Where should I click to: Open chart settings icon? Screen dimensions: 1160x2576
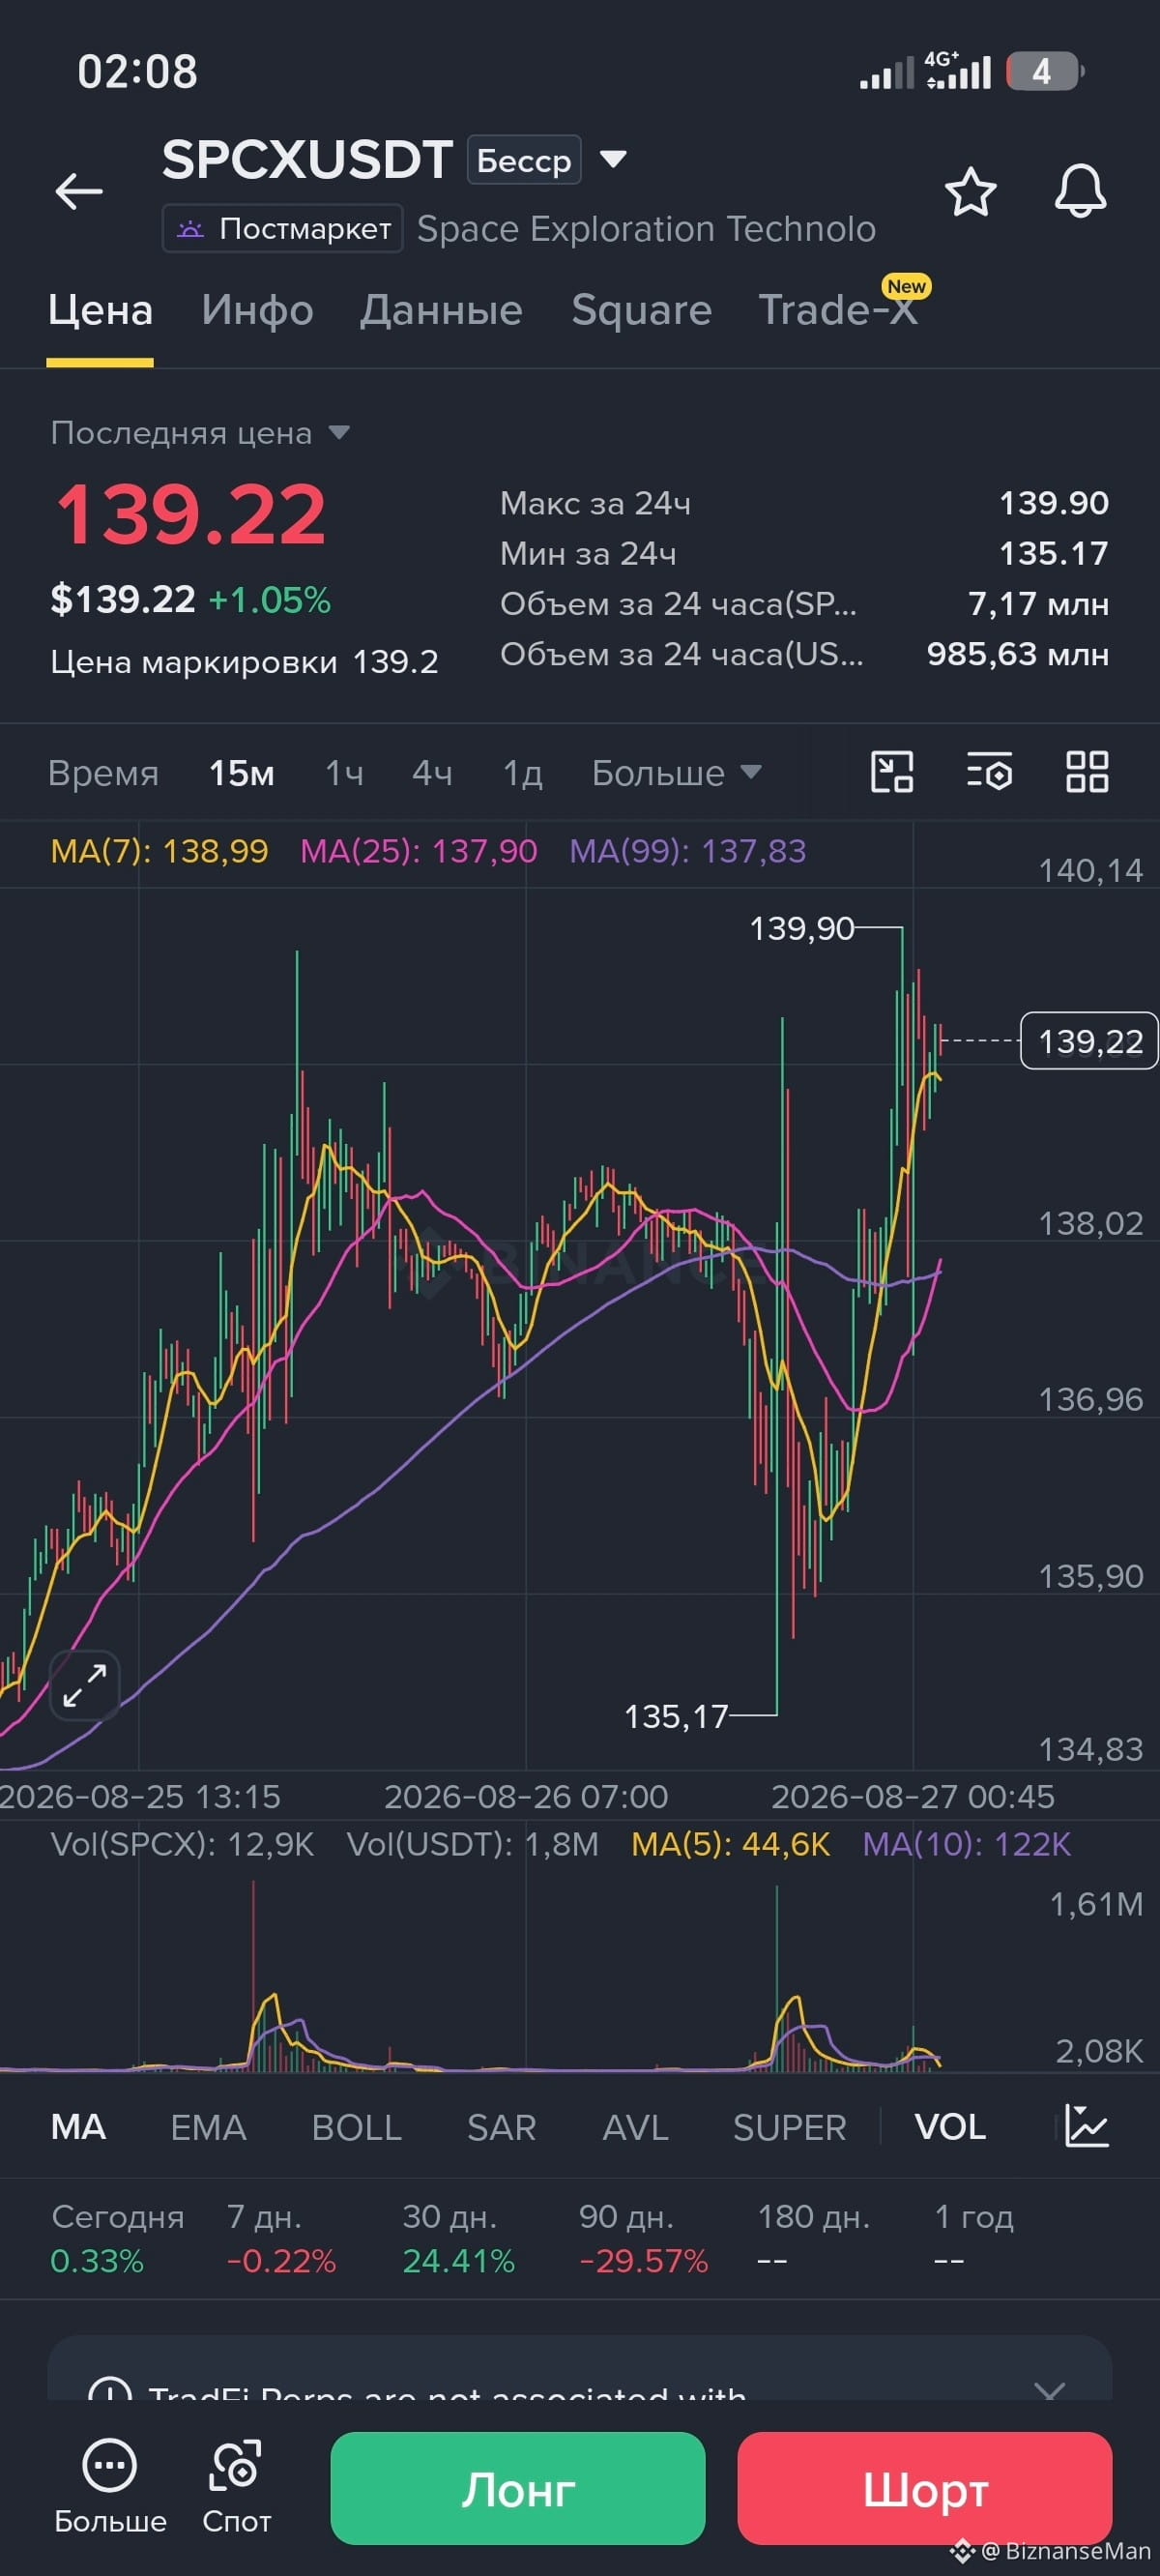tap(989, 772)
